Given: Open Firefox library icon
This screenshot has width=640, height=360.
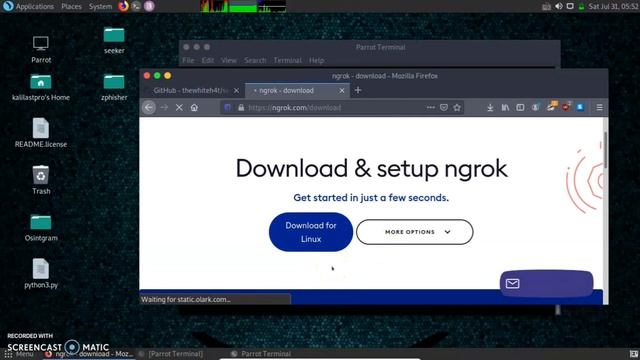Looking at the screenshot, I should tap(505, 107).
